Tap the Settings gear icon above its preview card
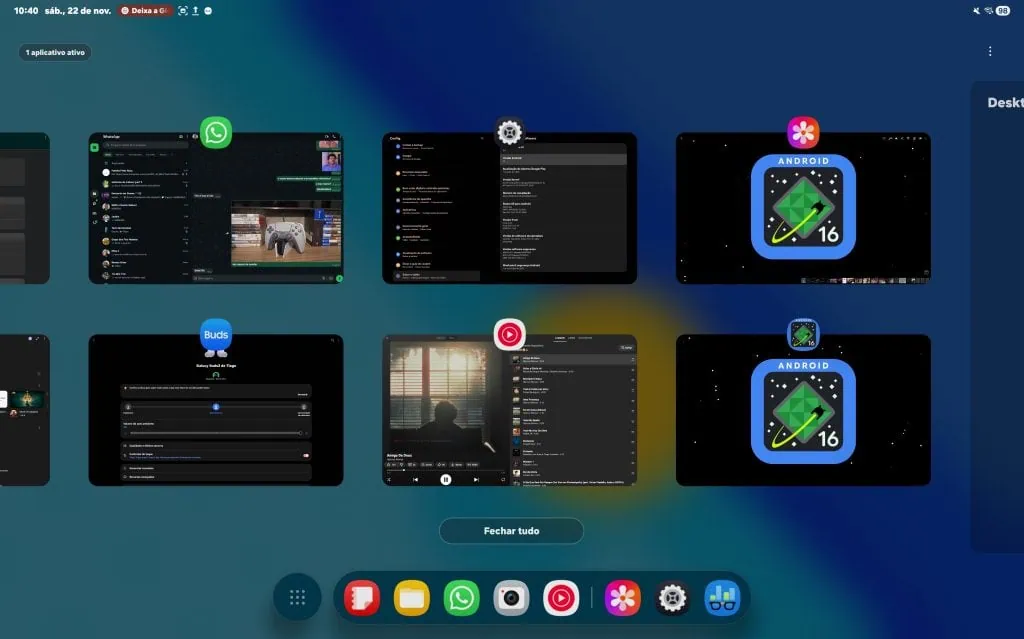Viewport: 1024px width, 639px height. [x=508, y=133]
